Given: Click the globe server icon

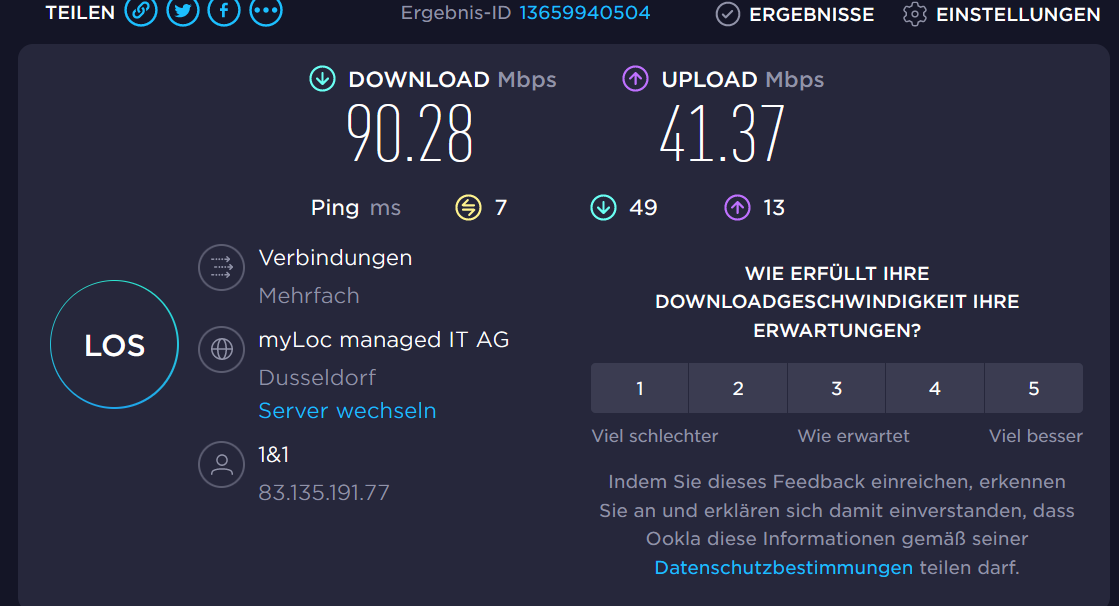Looking at the screenshot, I should 221,349.
